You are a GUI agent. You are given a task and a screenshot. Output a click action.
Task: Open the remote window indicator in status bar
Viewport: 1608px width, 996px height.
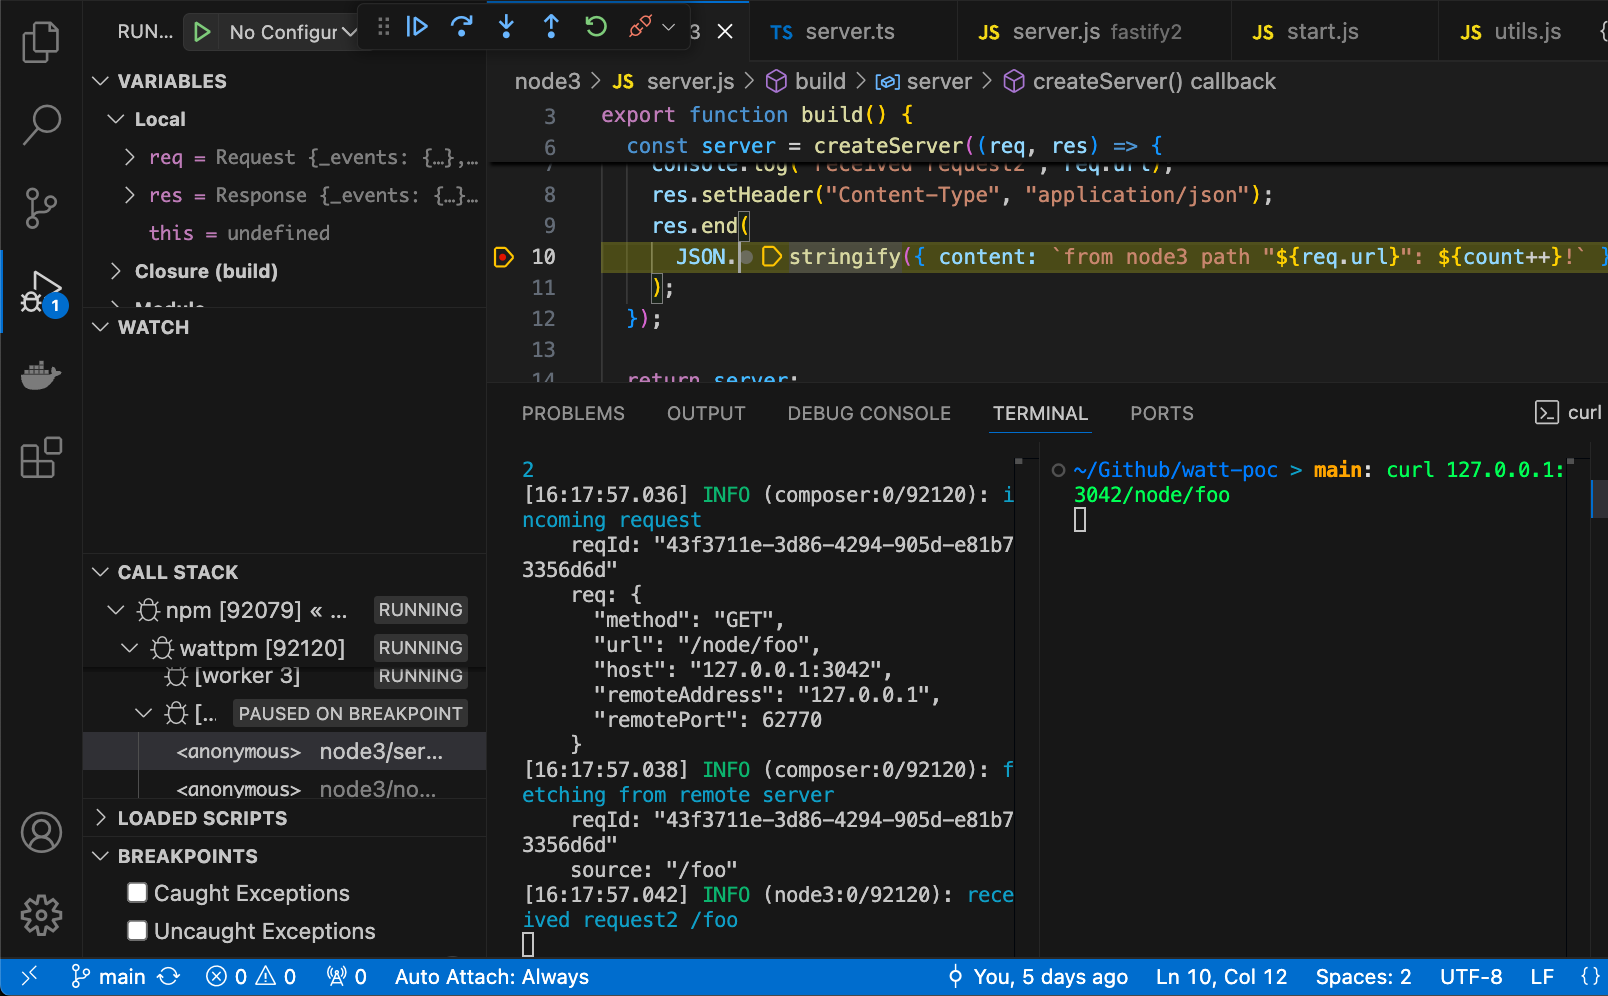(29, 977)
